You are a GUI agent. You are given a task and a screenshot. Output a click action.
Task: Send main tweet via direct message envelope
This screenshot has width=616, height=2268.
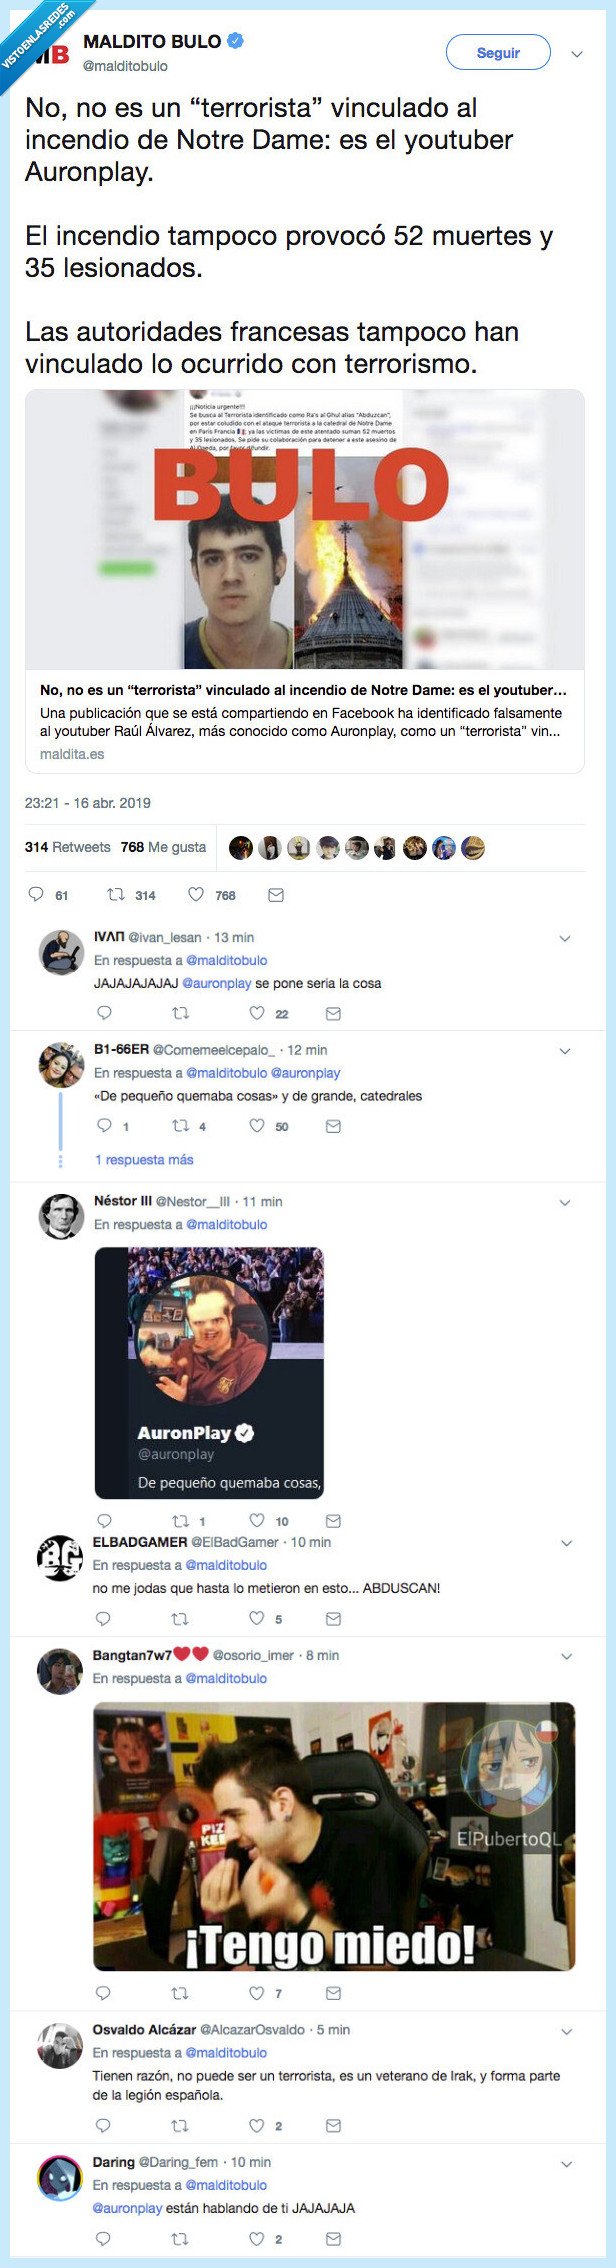pos(276,894)
